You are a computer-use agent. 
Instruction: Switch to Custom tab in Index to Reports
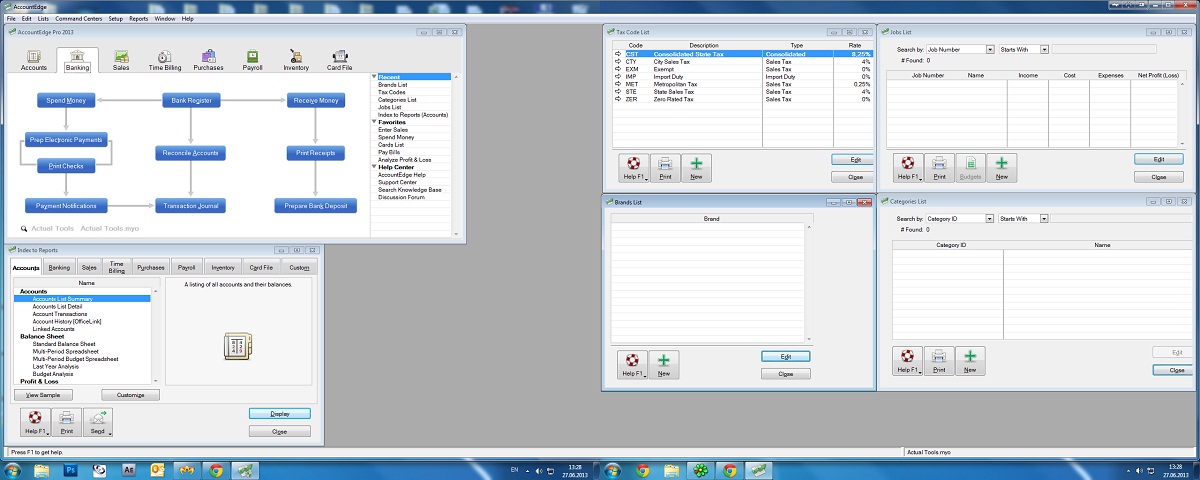[299, 268]
